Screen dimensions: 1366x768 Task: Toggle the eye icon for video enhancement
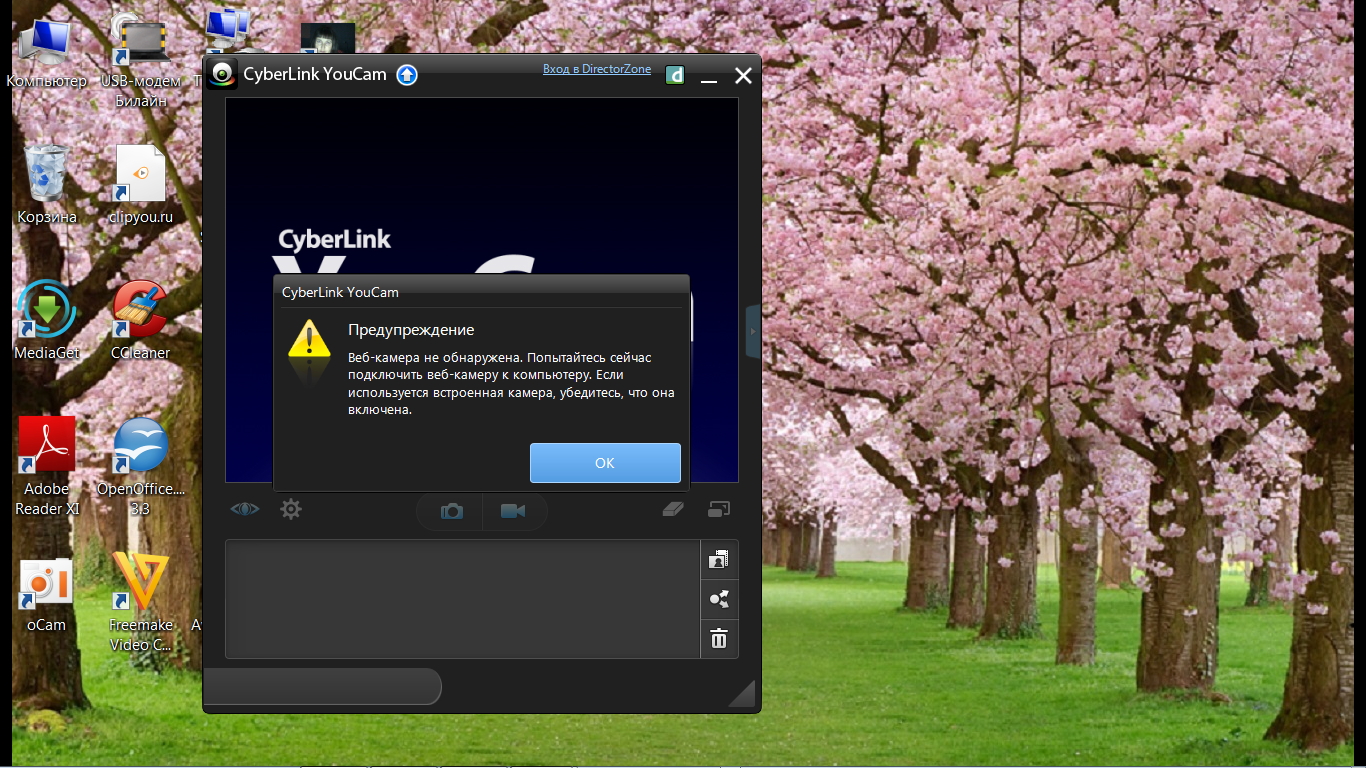pos(245,509)
